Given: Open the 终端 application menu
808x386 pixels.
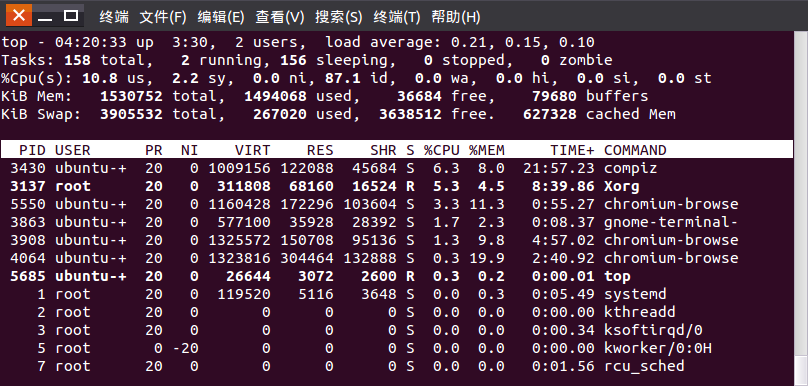Looking at the screenshot, I should pyautogui.click(x=114, y=17).
